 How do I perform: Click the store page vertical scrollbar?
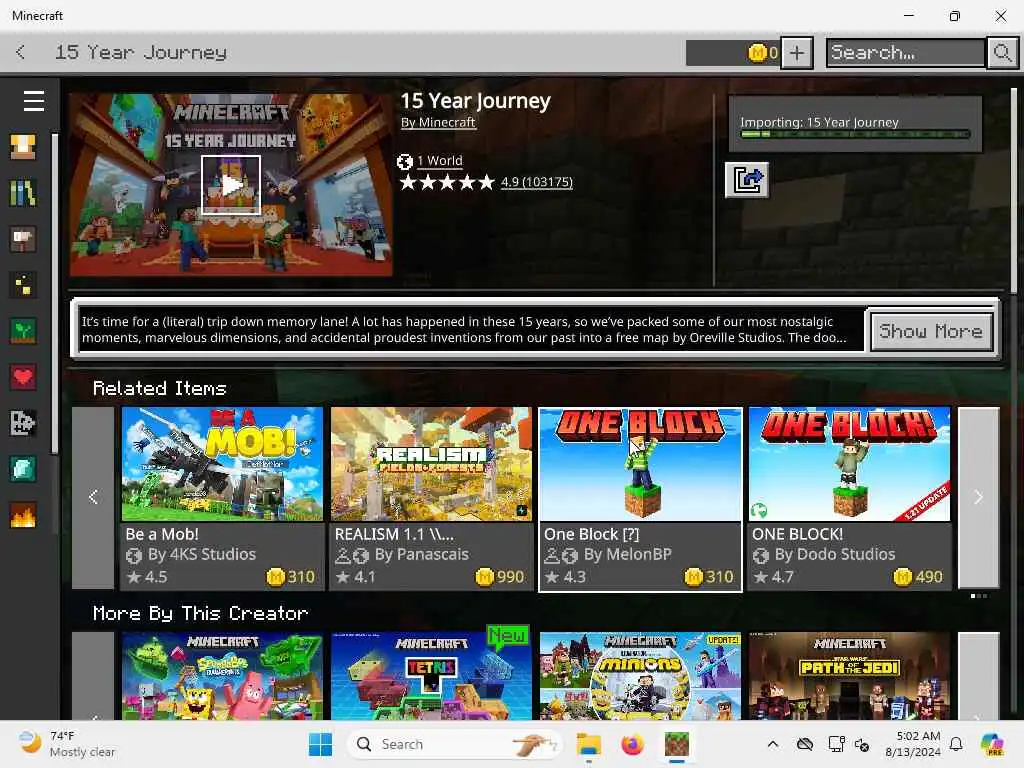[1014, 191]
